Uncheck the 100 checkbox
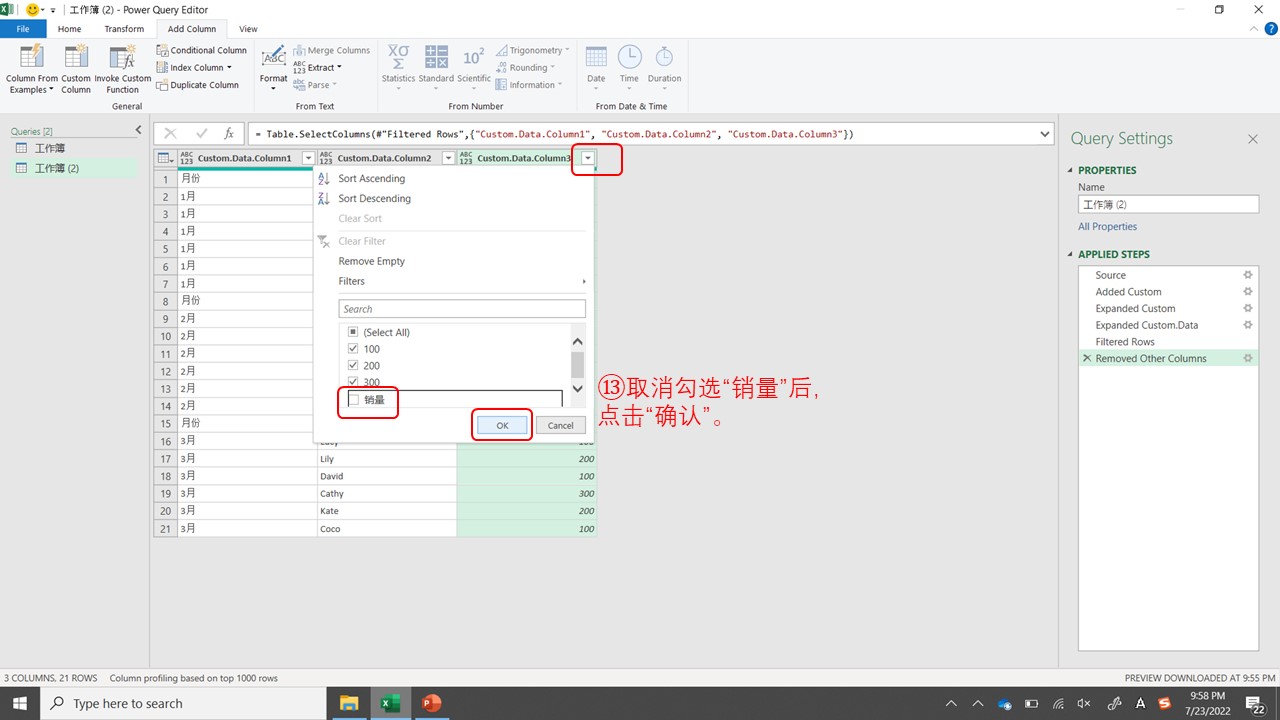The height and width of the screenshot is (720, 1280). click(x=352, y=349)
